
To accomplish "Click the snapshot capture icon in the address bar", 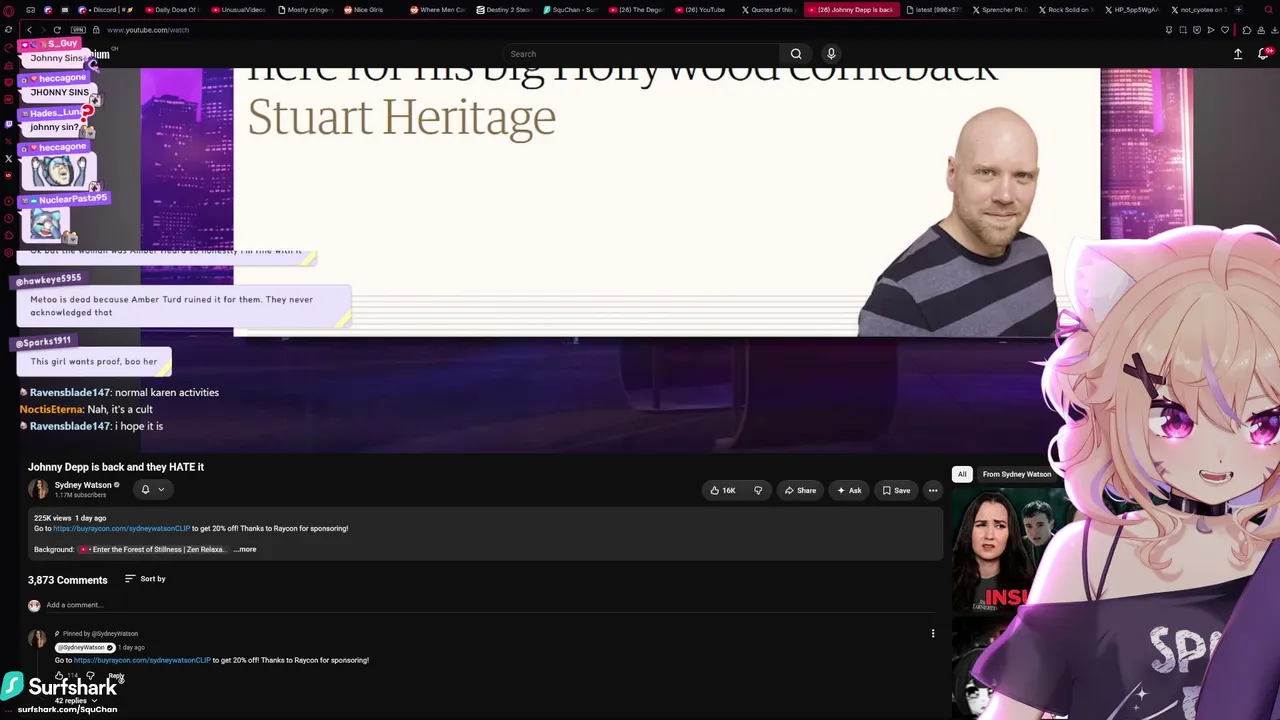I will (x=1183, y=30).
